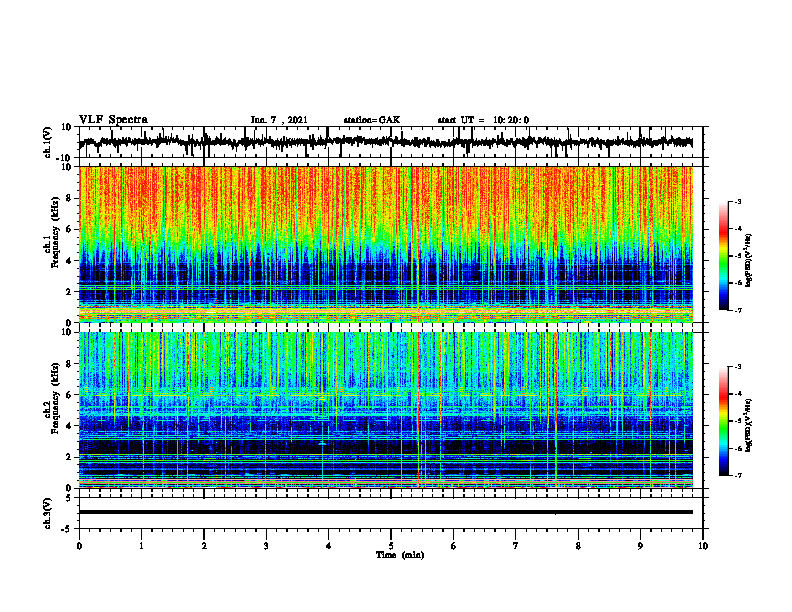Click the '2' tick on ch.2 frequency axis
The width and height of the screenshot is (792, 612).
[x=69, y=457]
